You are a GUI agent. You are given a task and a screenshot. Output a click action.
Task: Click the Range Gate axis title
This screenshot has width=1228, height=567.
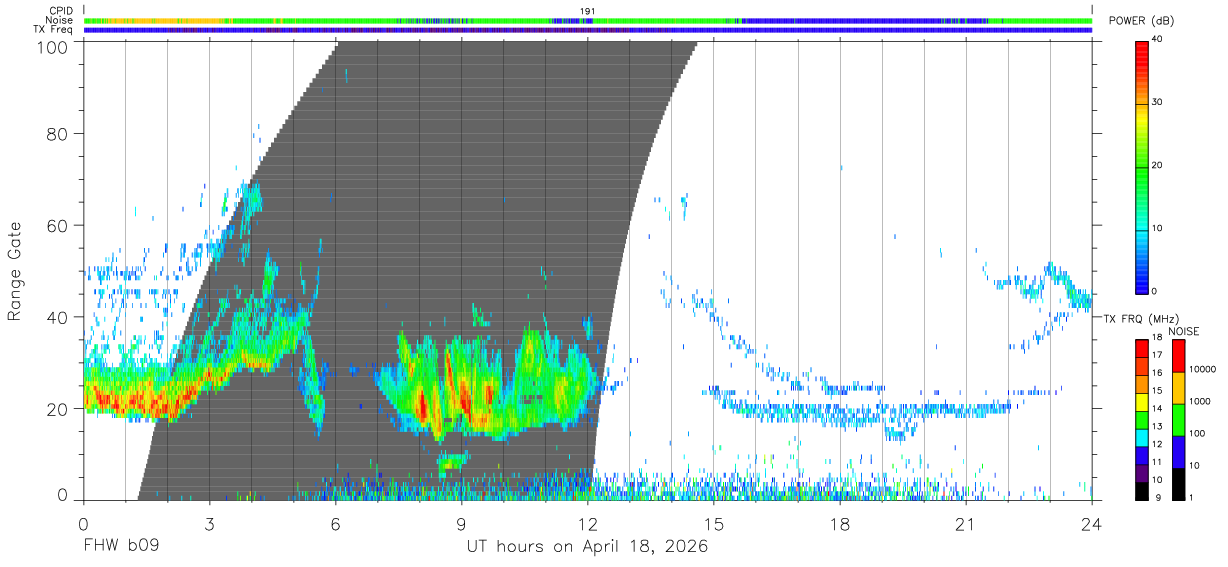(16, 272)
